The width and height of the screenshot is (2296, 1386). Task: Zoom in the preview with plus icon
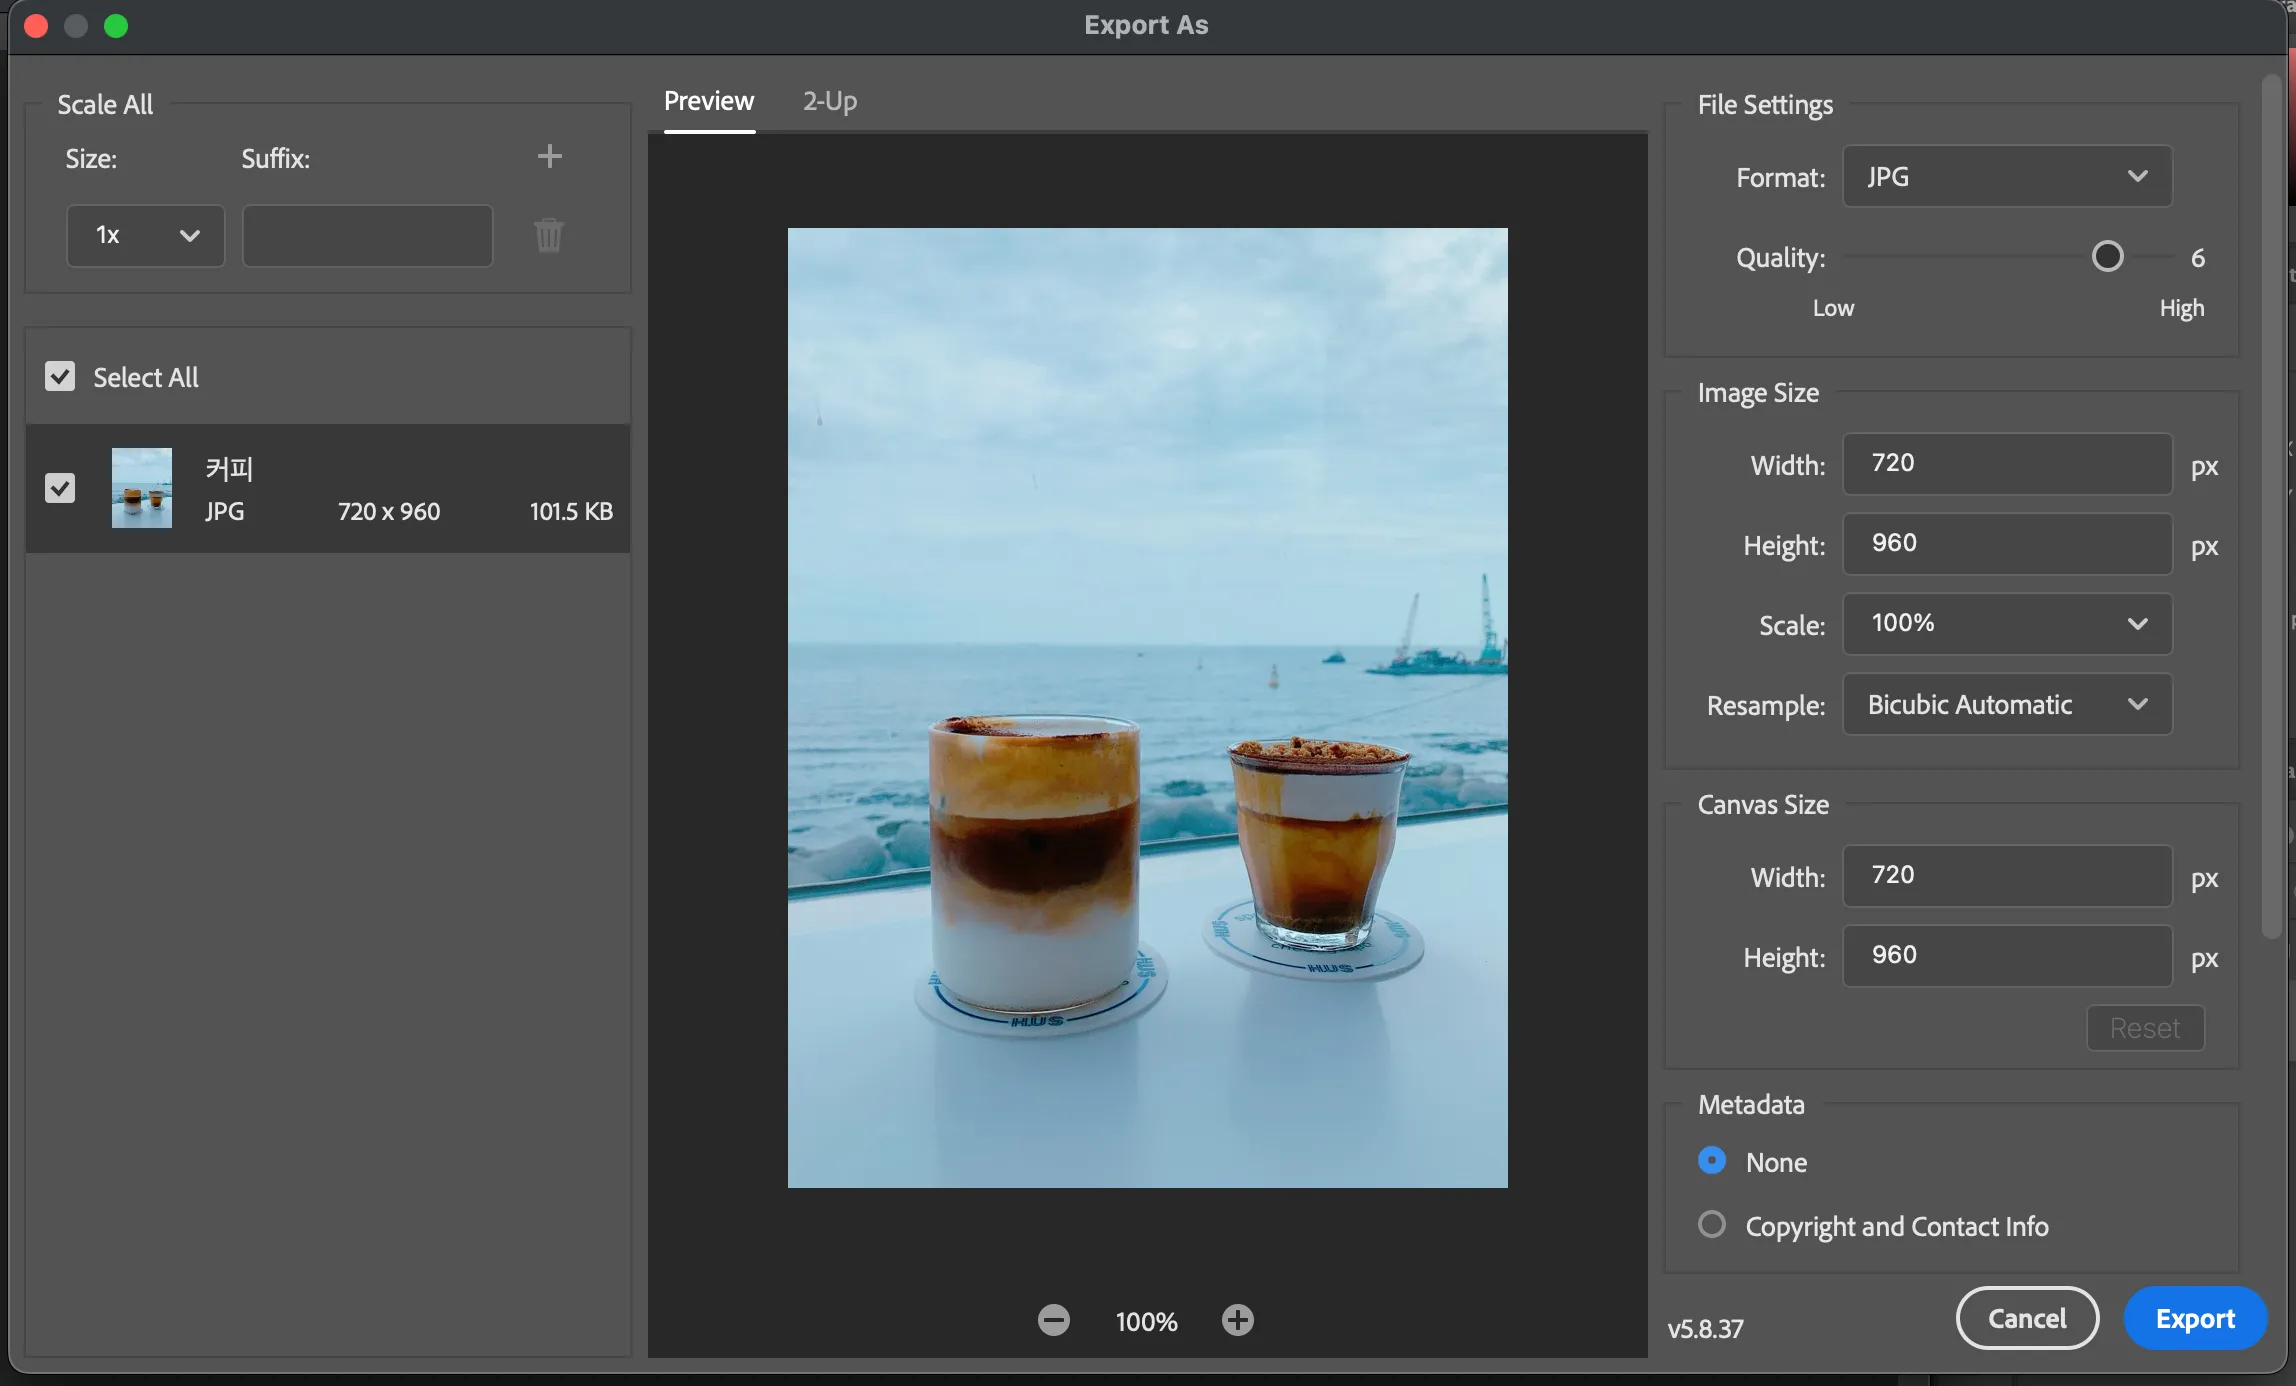pyautogui.click(x=1237, y=1320)
